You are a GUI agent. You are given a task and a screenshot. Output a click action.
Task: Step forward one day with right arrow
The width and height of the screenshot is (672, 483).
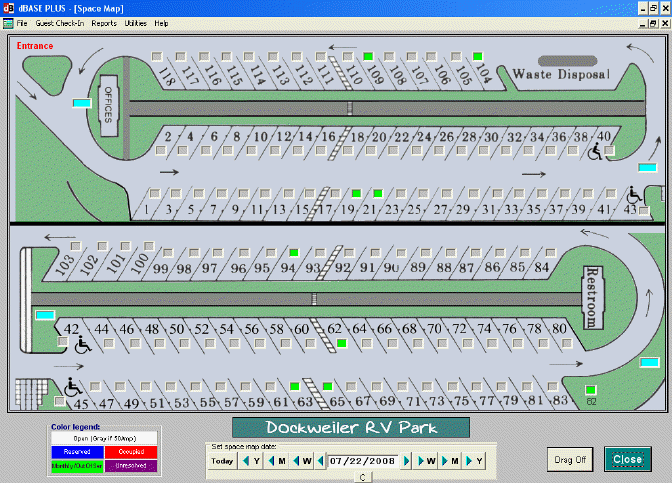coord(406,461)
